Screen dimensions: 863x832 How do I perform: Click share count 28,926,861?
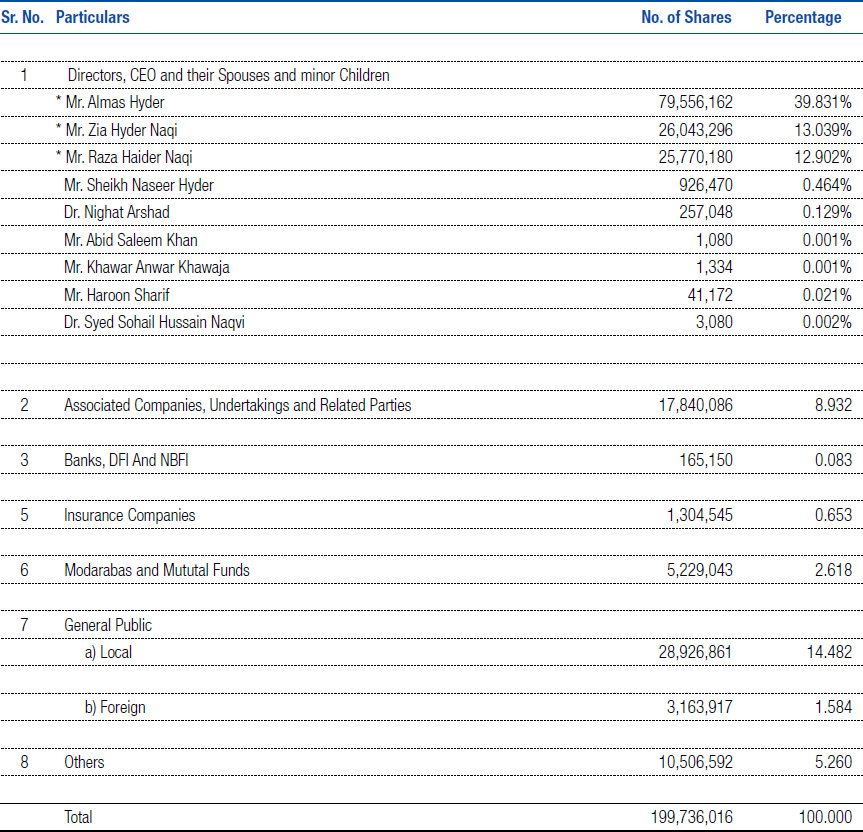[696, 653]
